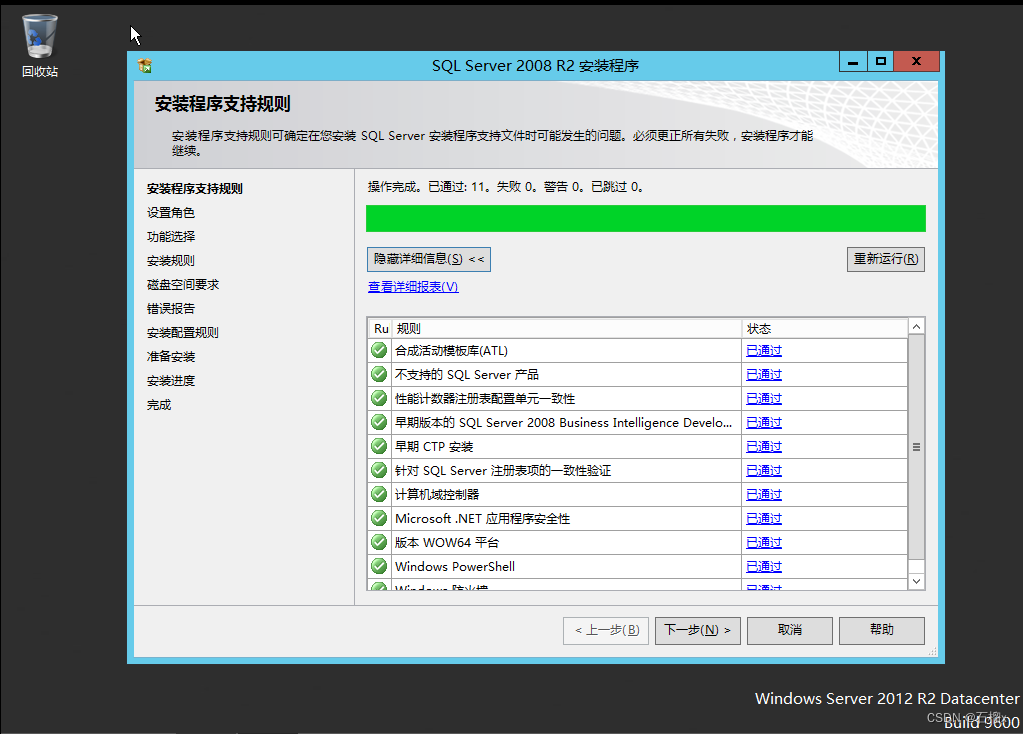The image size is (1023, 734).
Task: Click green check icon for 早期 CTP 安装
Action: pos(379,446)
